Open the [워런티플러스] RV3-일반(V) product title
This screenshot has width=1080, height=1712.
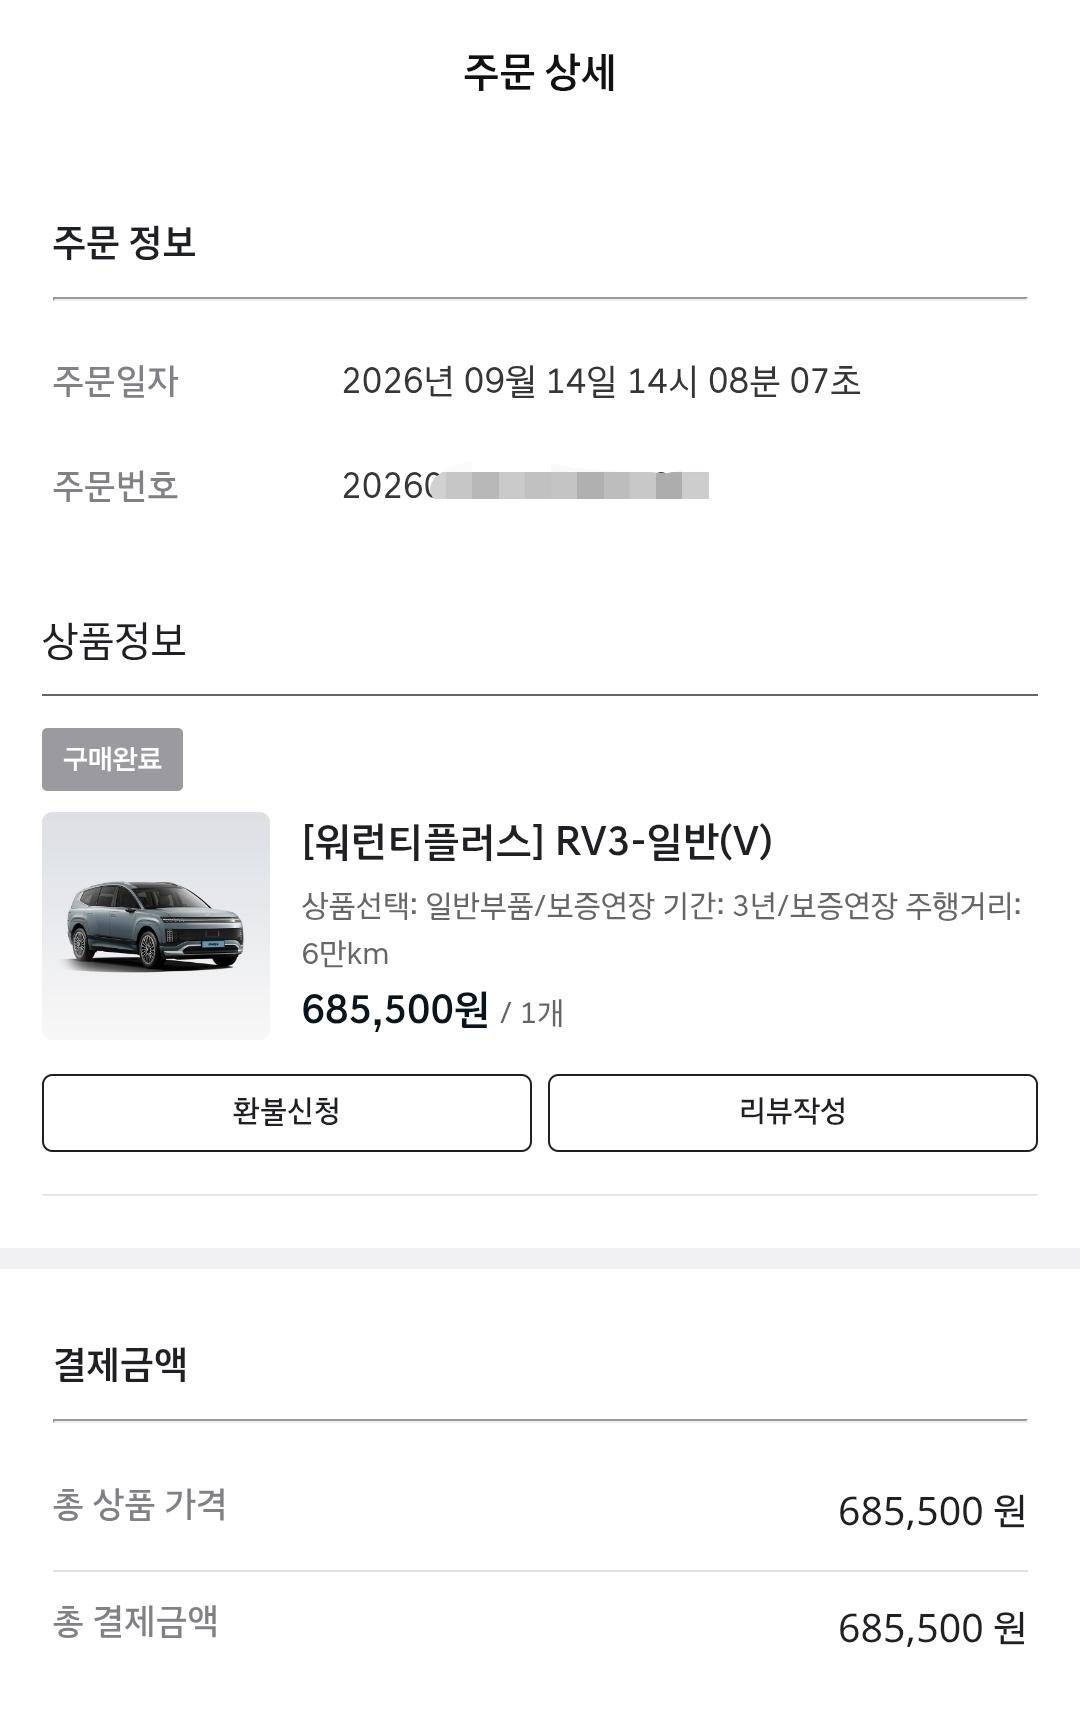coord(537,841)
